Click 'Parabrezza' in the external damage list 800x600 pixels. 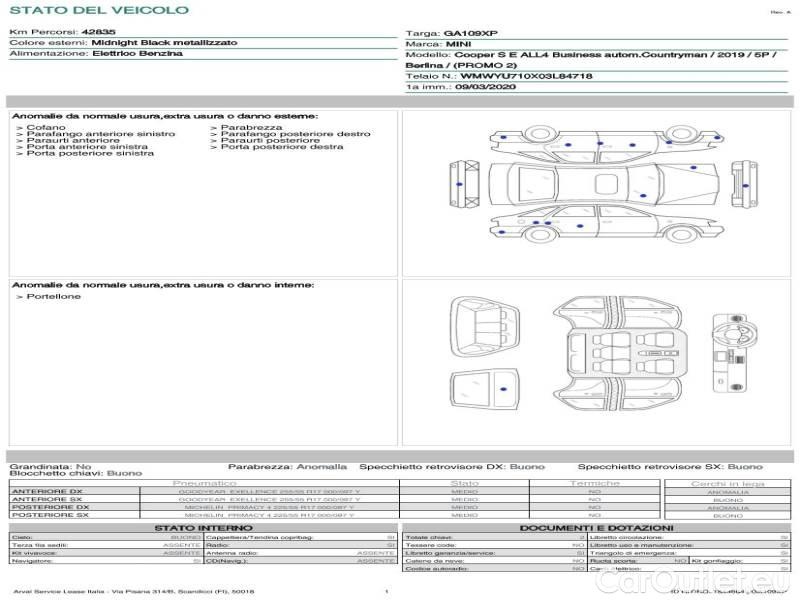252,128
